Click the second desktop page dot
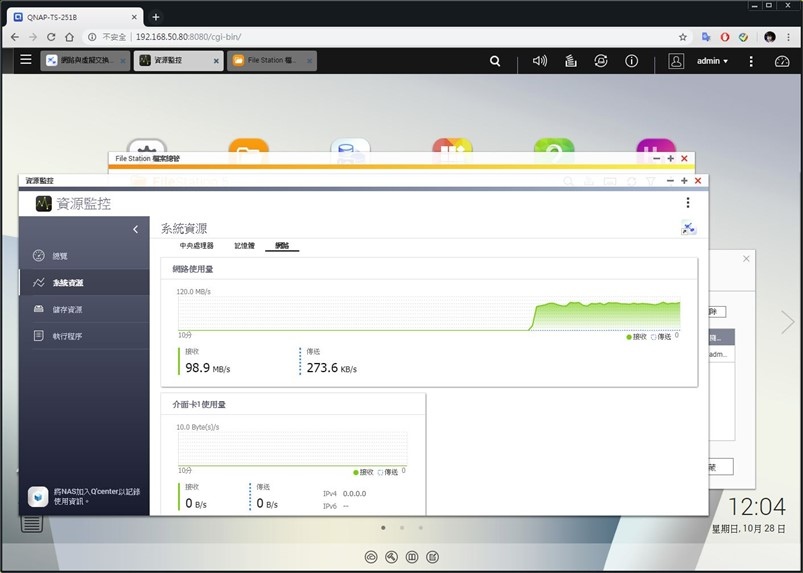 [402, 527]
